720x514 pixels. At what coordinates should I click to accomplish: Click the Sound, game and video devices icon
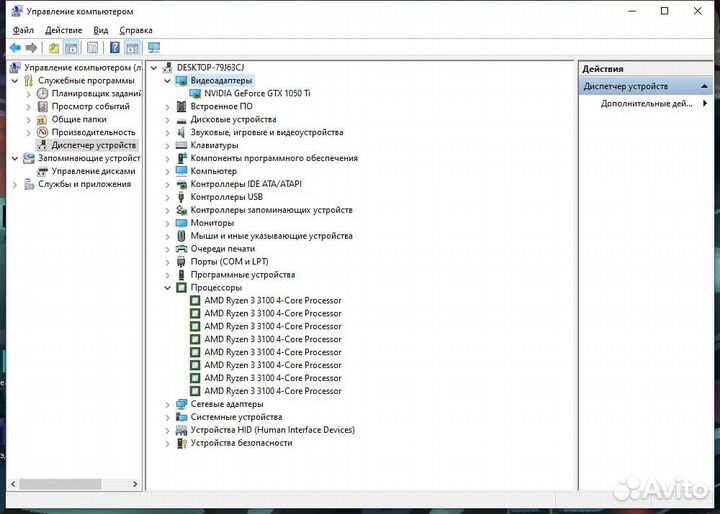pos(181,132)
